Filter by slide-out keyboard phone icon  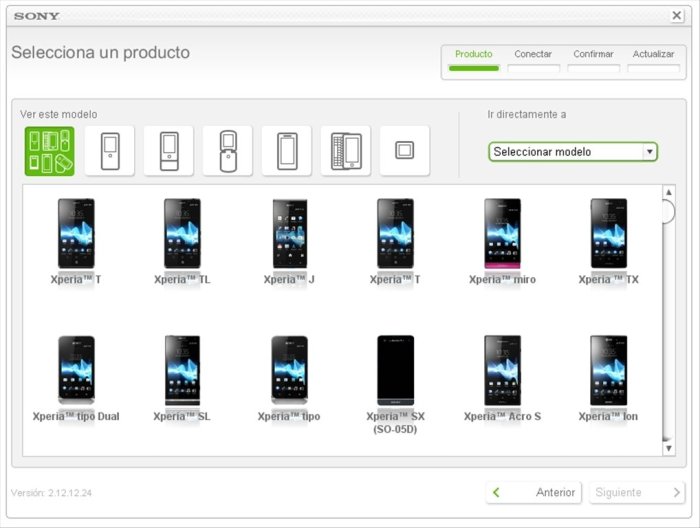point(345,151)
